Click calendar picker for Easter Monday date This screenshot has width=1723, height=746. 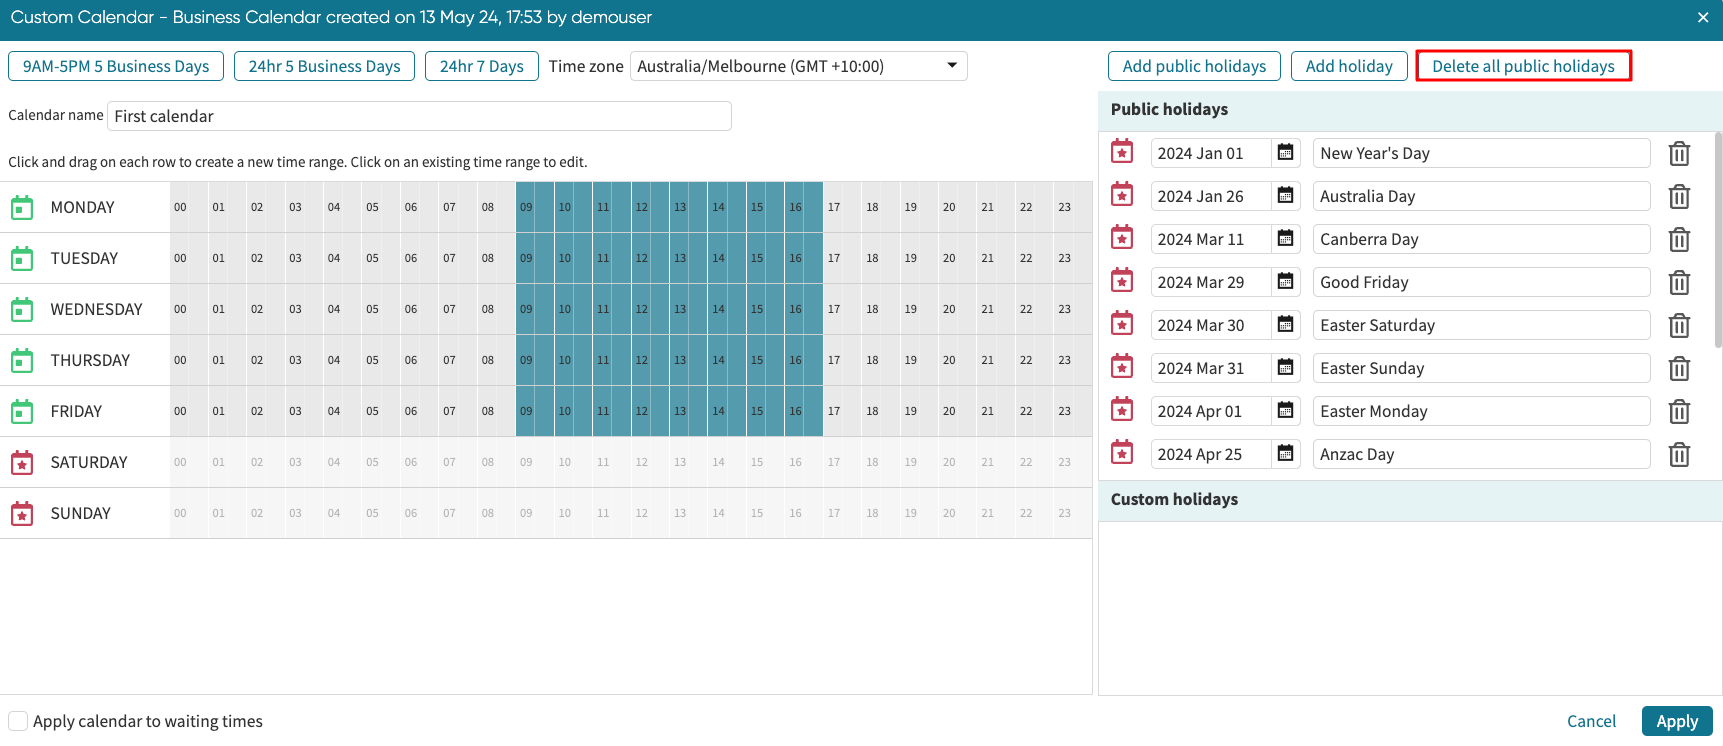pyautogui.click(x=1286, y=411)
